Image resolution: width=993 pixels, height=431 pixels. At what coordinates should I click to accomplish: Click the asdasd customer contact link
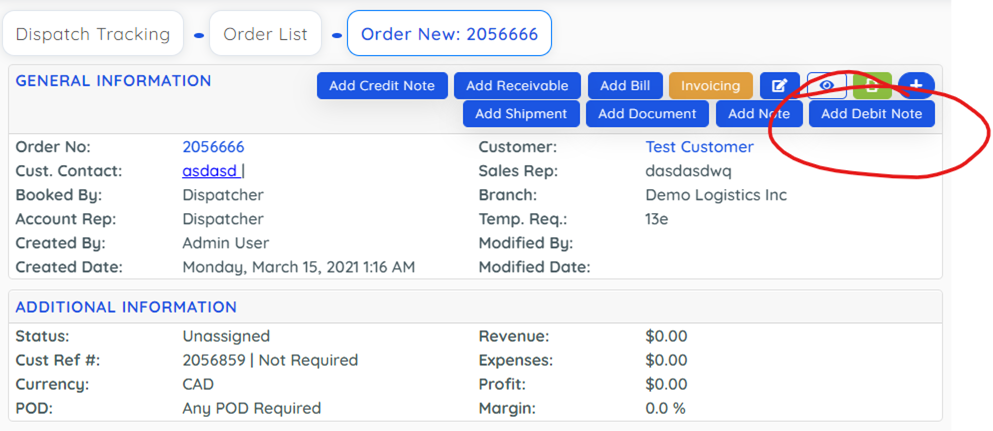[x=210, y=171]
